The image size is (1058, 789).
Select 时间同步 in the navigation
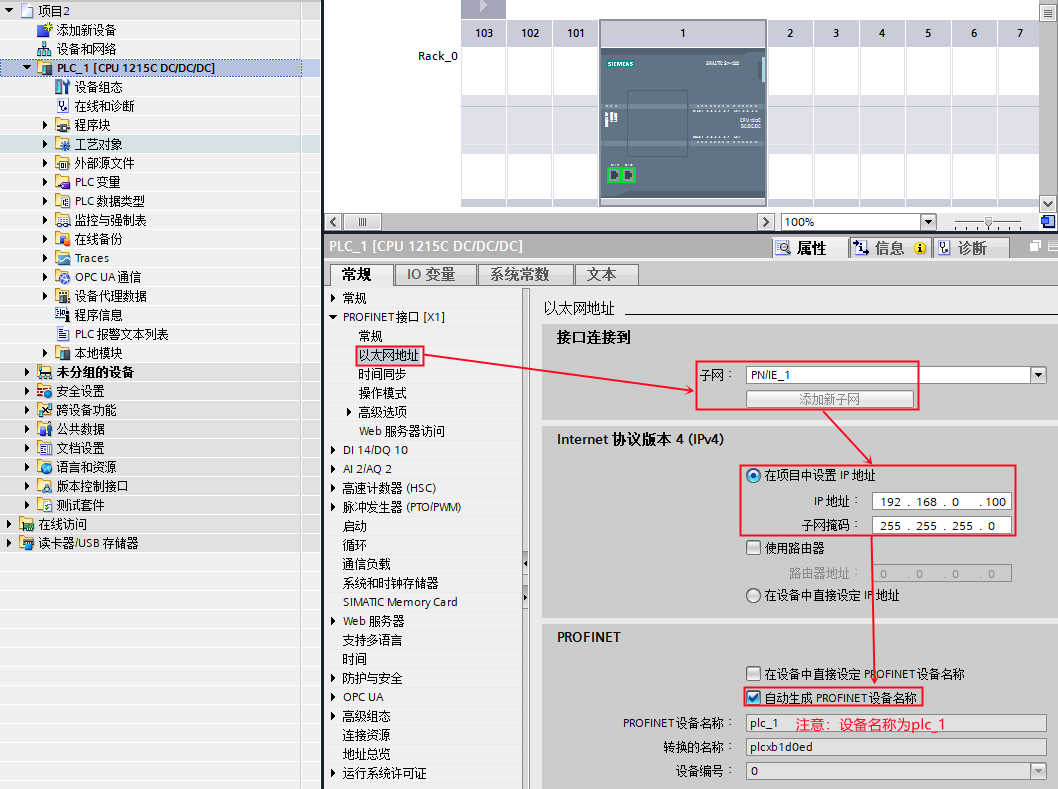[x=382, y=374]
